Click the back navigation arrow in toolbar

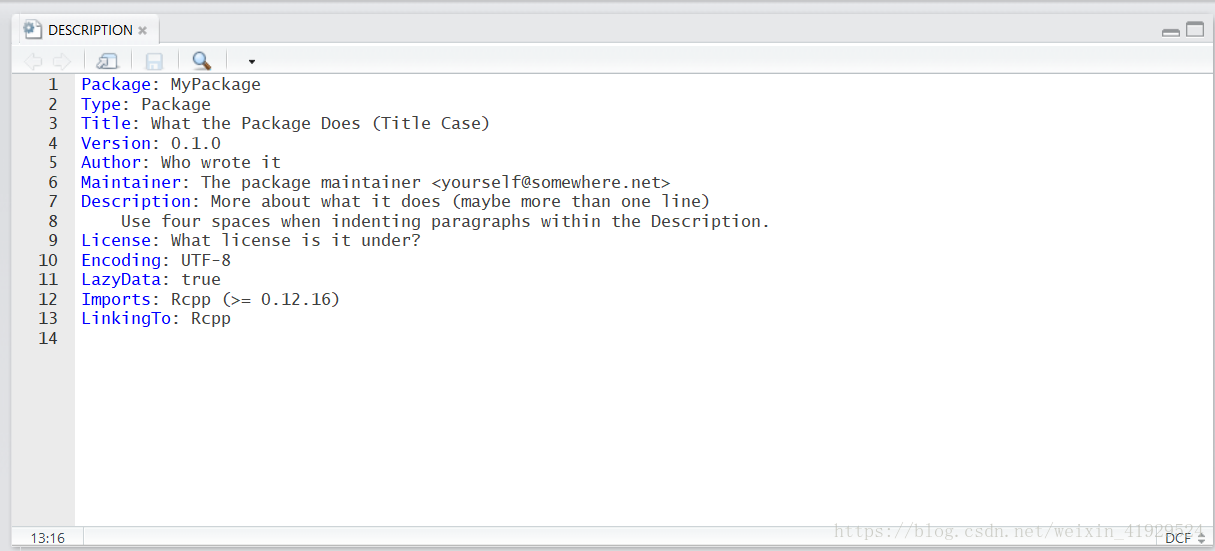[x=33, y=61]
